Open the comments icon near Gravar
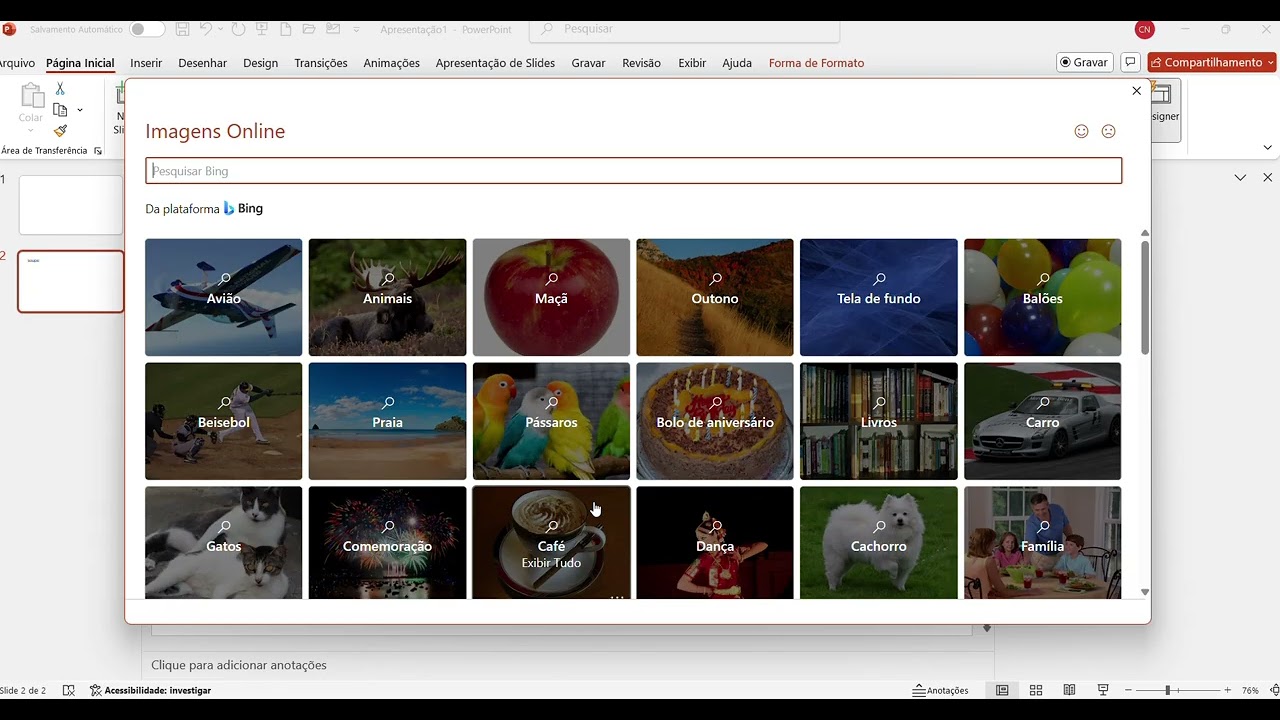1280x720 pixels. pos(1130,62)
